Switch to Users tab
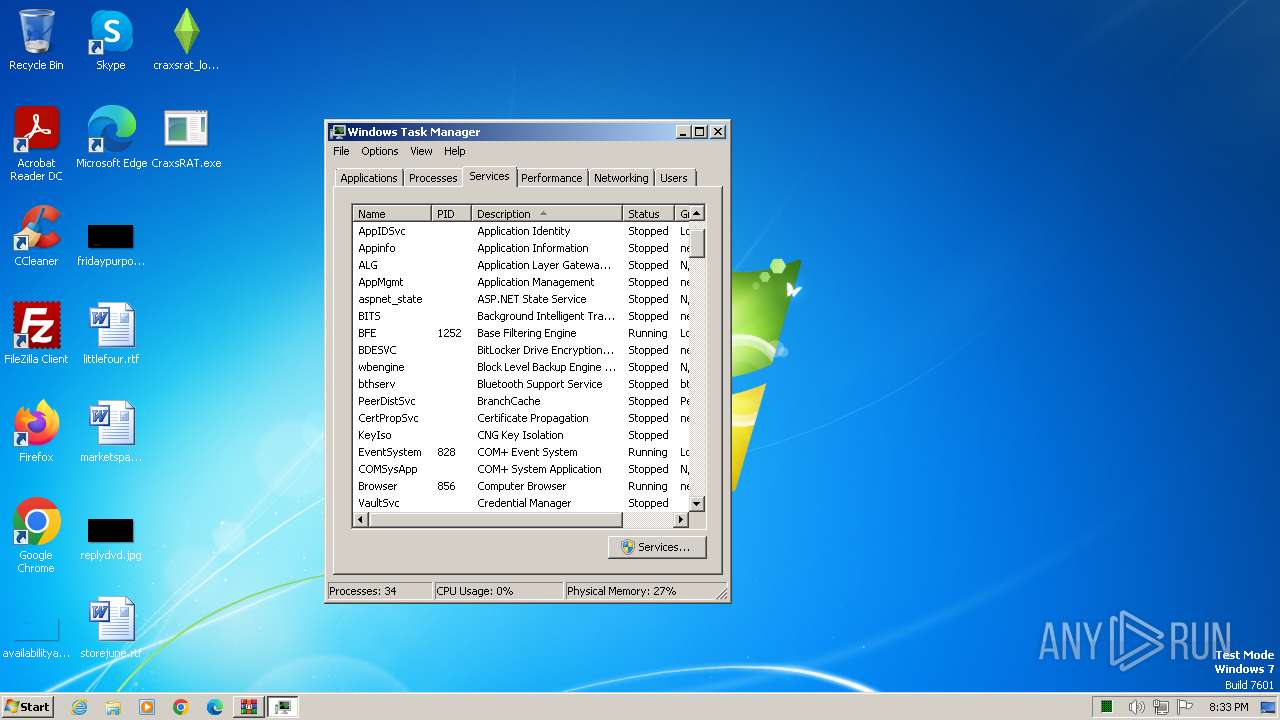1280x720 pixels. (674, 178)
